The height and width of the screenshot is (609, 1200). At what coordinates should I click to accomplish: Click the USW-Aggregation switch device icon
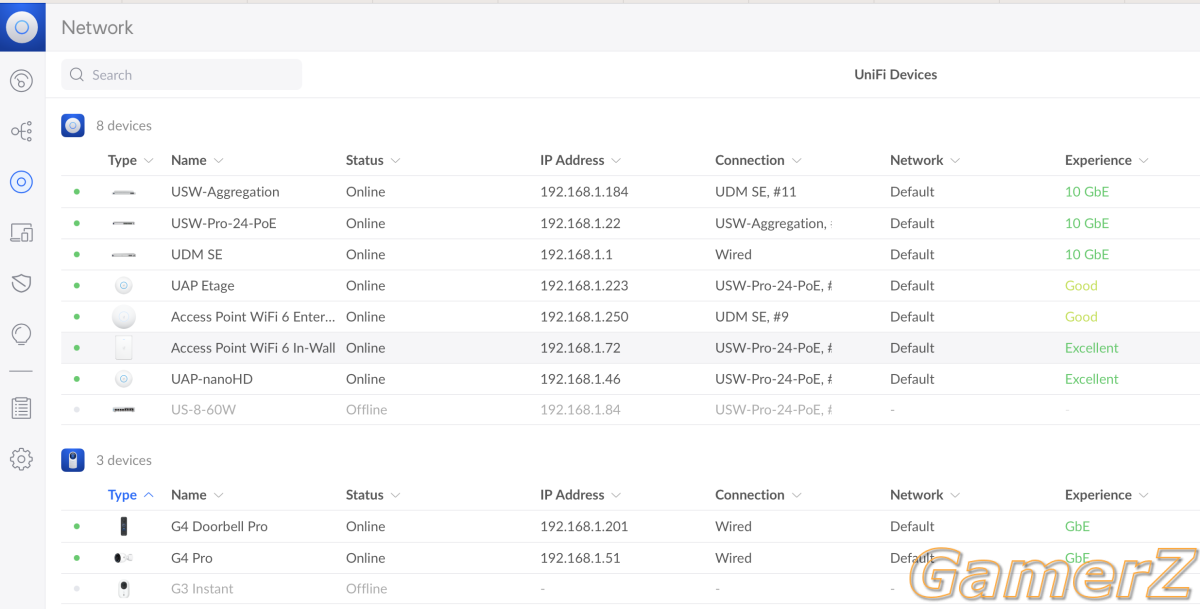pos(124,192)
